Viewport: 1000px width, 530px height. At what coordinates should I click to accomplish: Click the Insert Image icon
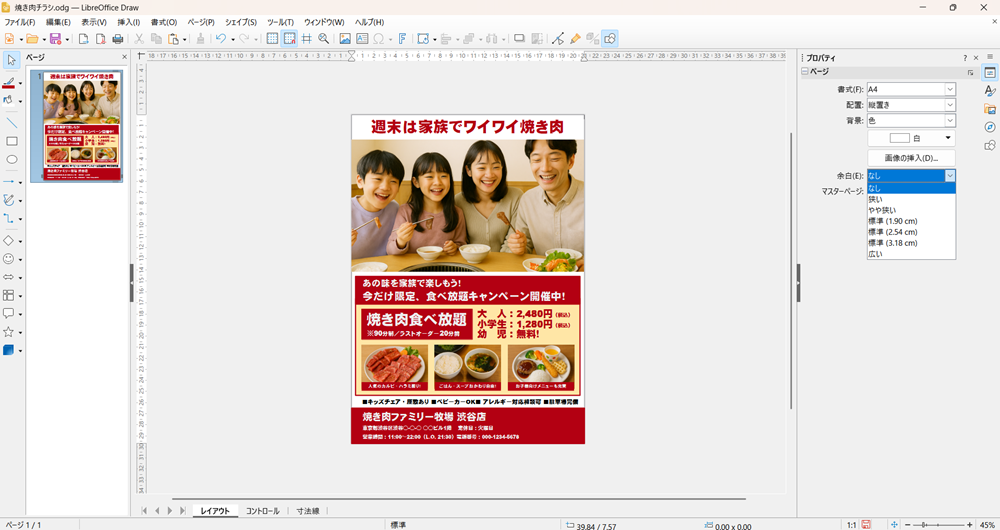(345, 39)
